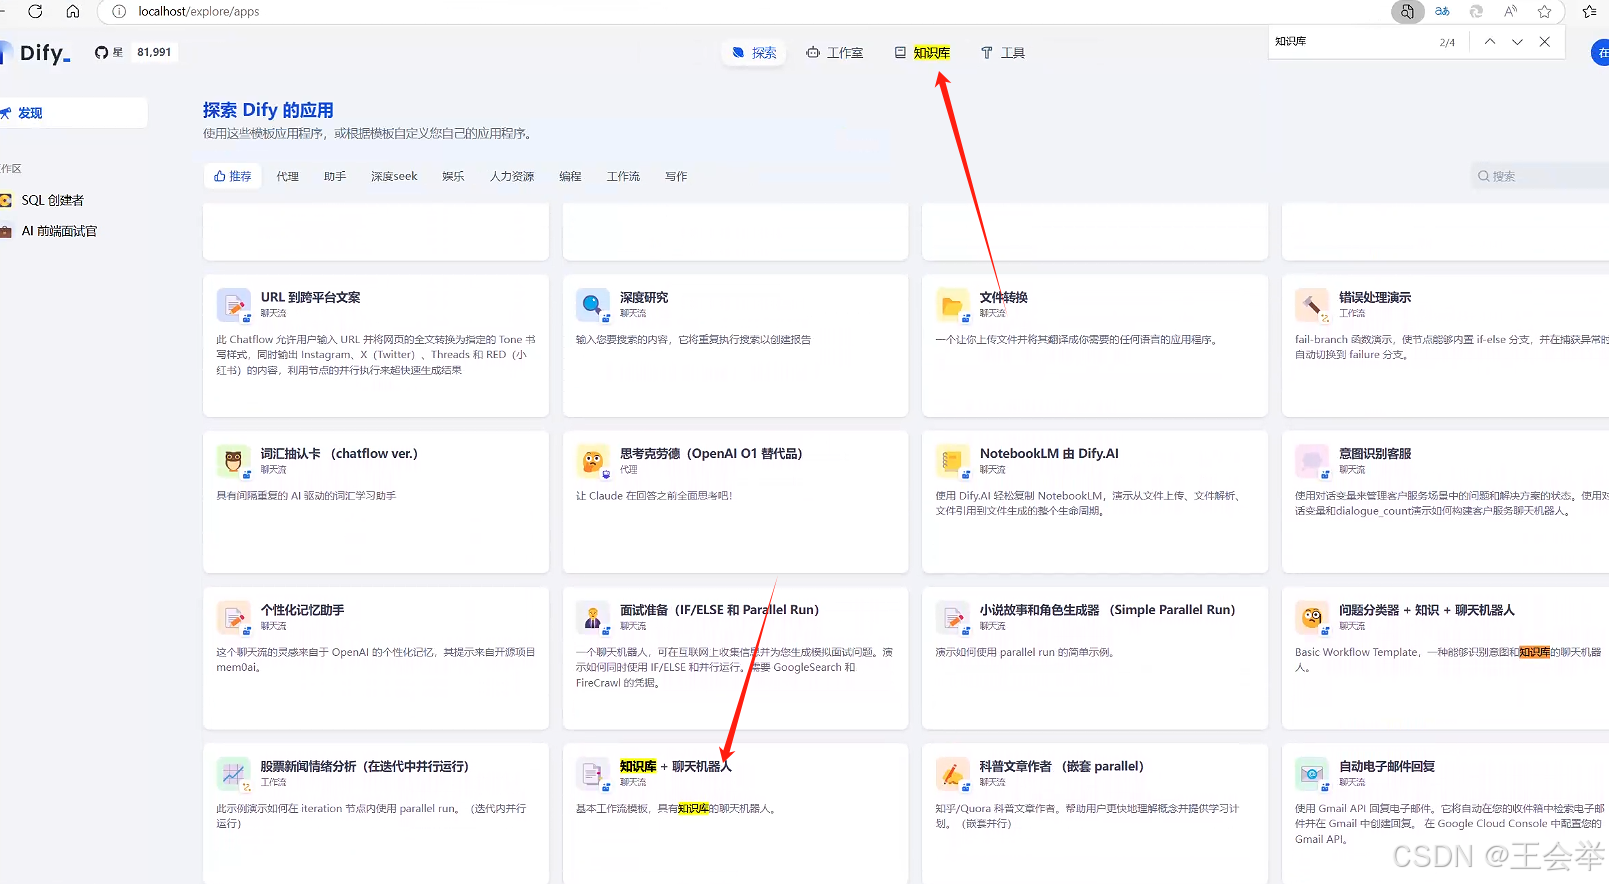Screen dimensions: 1609x884
Task: Open the 意图识别客服 card title
Action: [1375, 453]
